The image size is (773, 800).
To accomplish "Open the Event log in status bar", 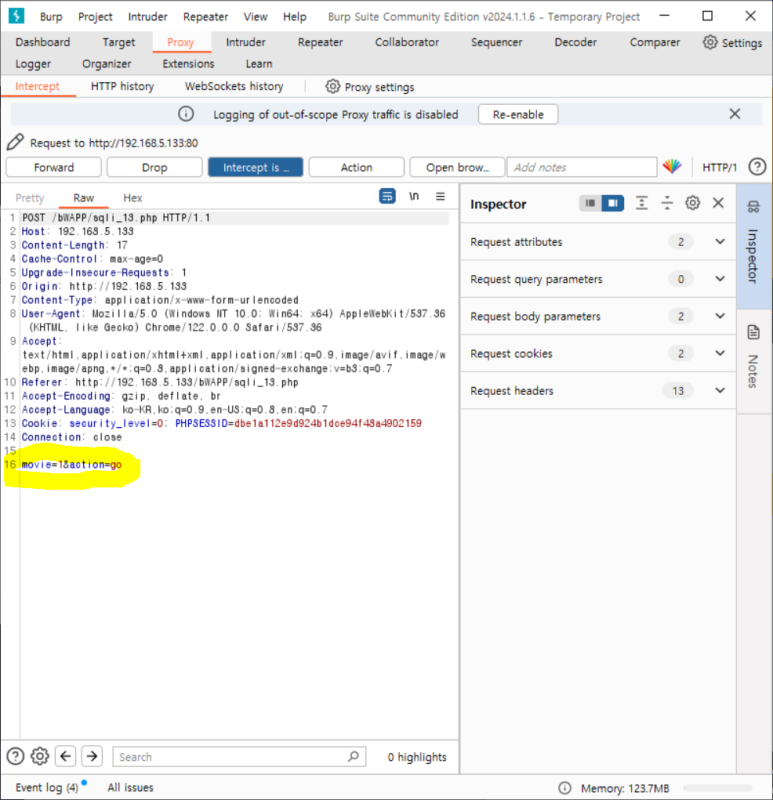I will (x=46, y=787).
